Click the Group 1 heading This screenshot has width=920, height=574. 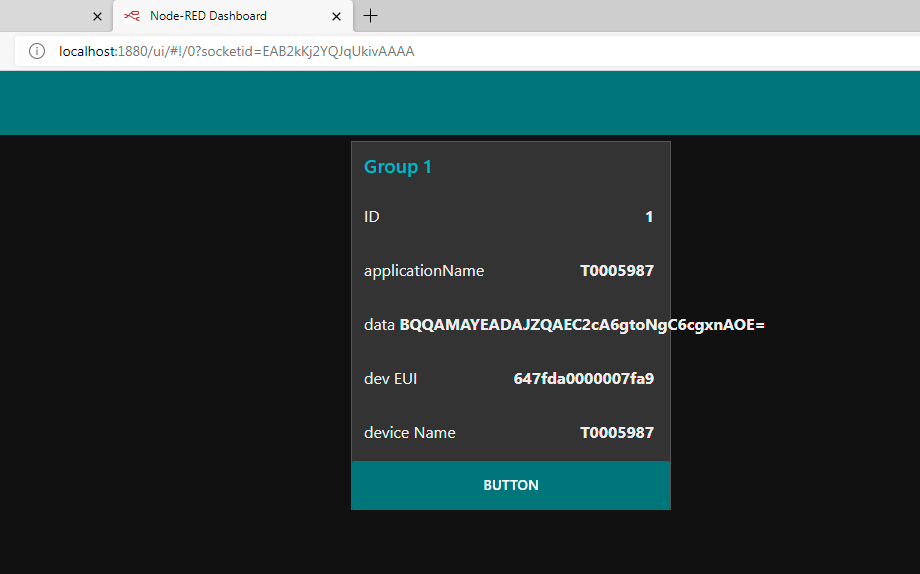398,167
